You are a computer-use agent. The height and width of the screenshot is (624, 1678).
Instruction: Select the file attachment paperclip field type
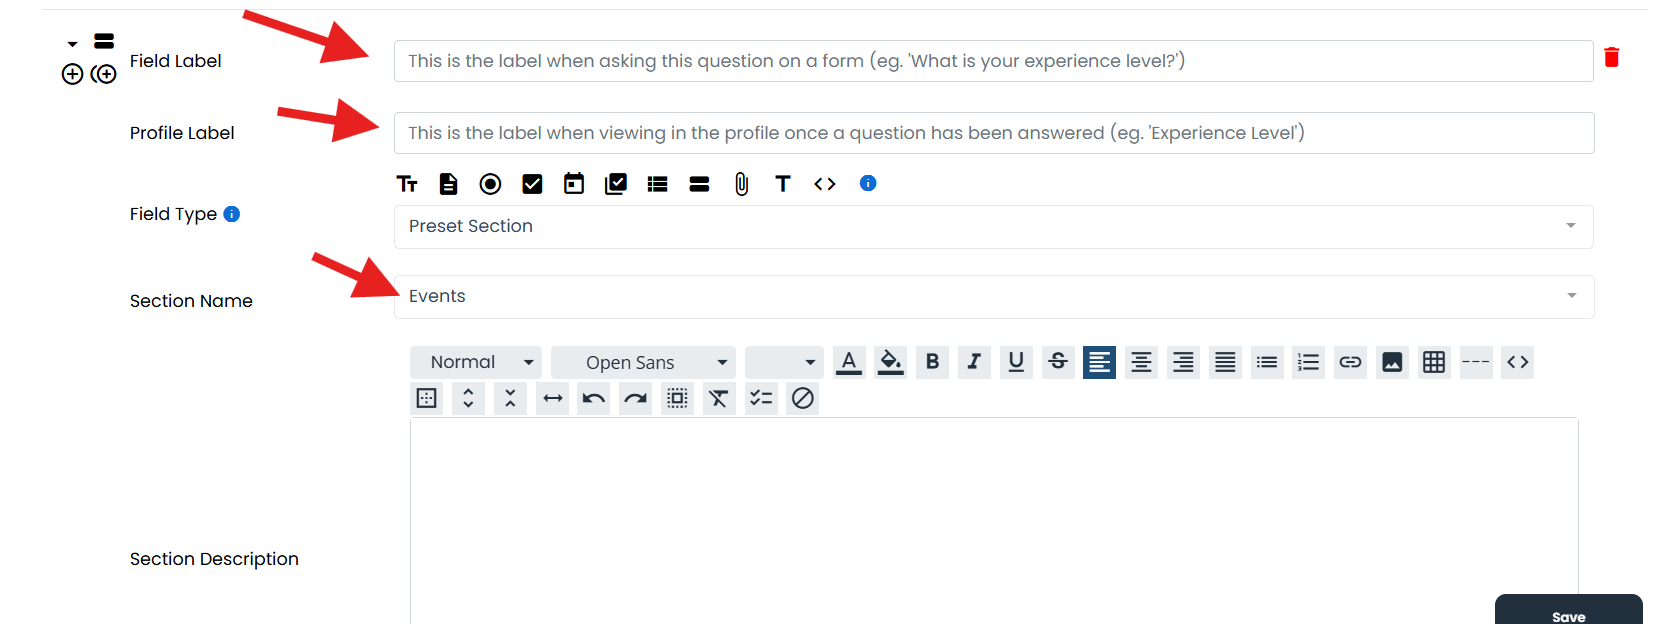(x=741, y=183)
